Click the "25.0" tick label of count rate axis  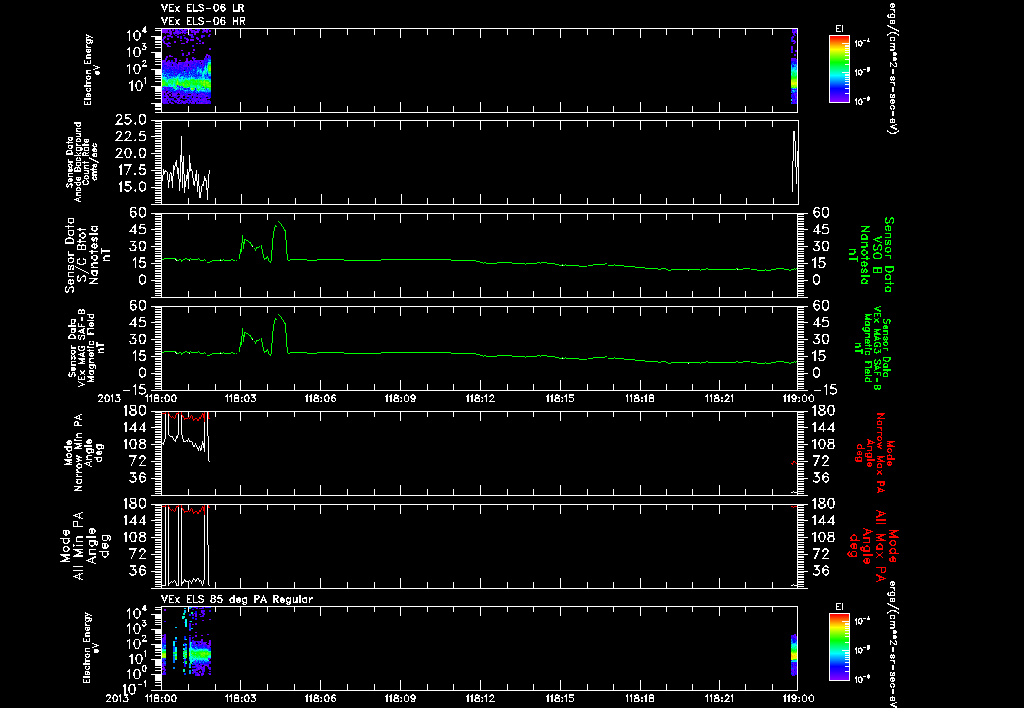click(130, 120)
